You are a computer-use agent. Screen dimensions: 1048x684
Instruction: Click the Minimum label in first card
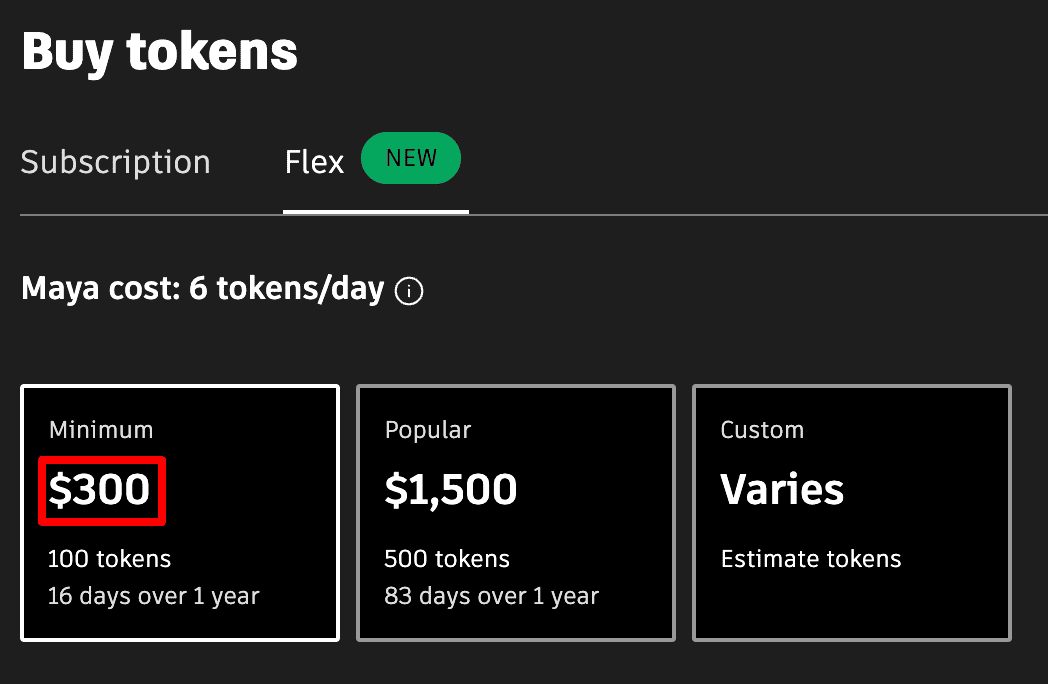(x=101, y=430)
